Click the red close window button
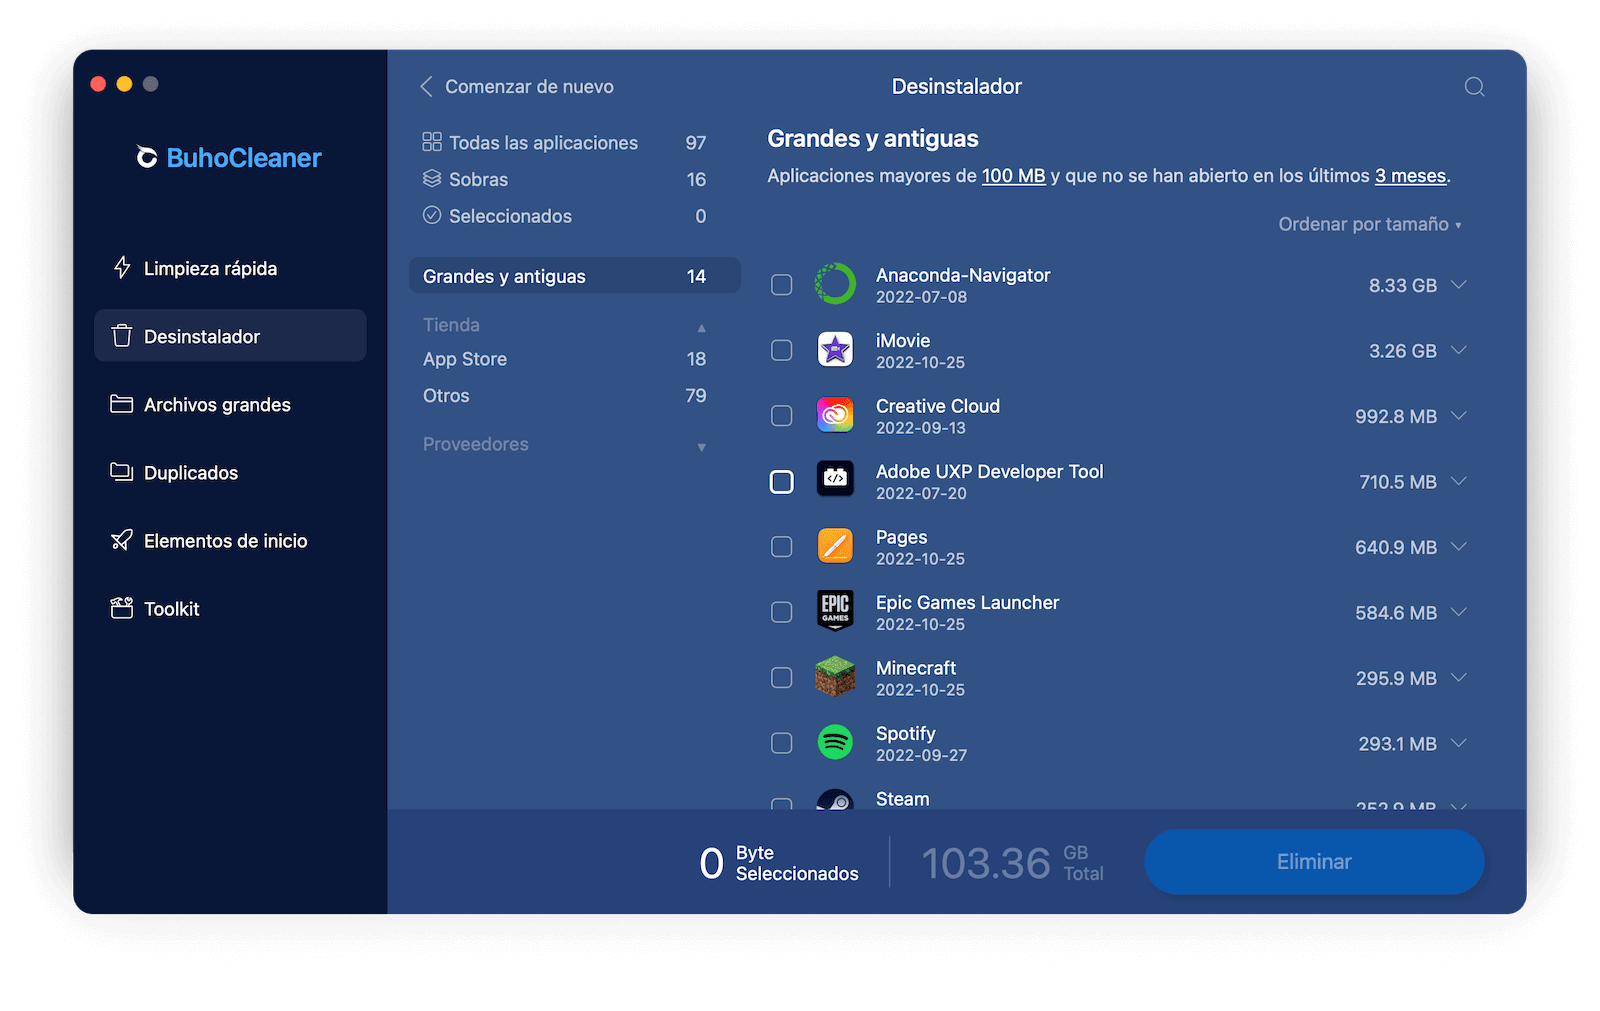The height and width of the screenshot is (1011, 1600). tap(98, 84)
